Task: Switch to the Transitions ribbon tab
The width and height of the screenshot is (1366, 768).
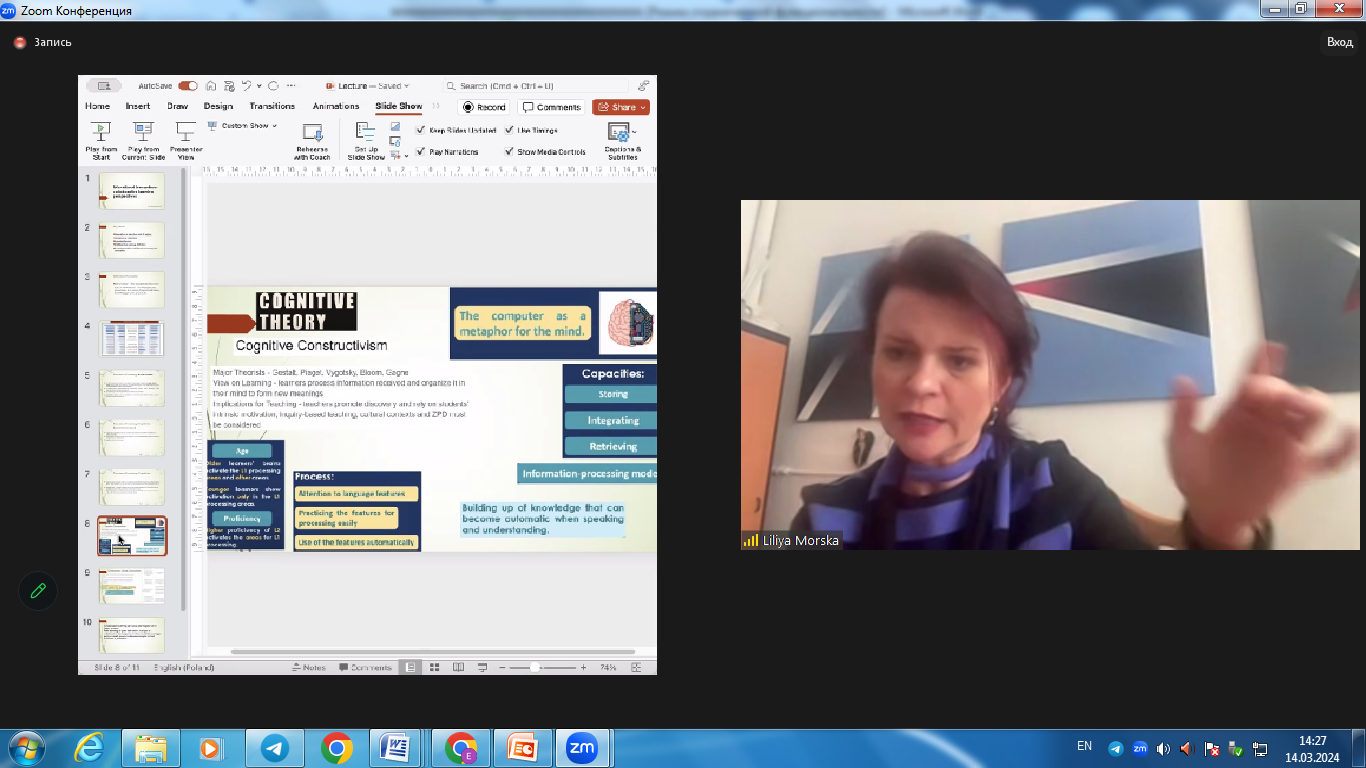Action: [x=272, y=106]
